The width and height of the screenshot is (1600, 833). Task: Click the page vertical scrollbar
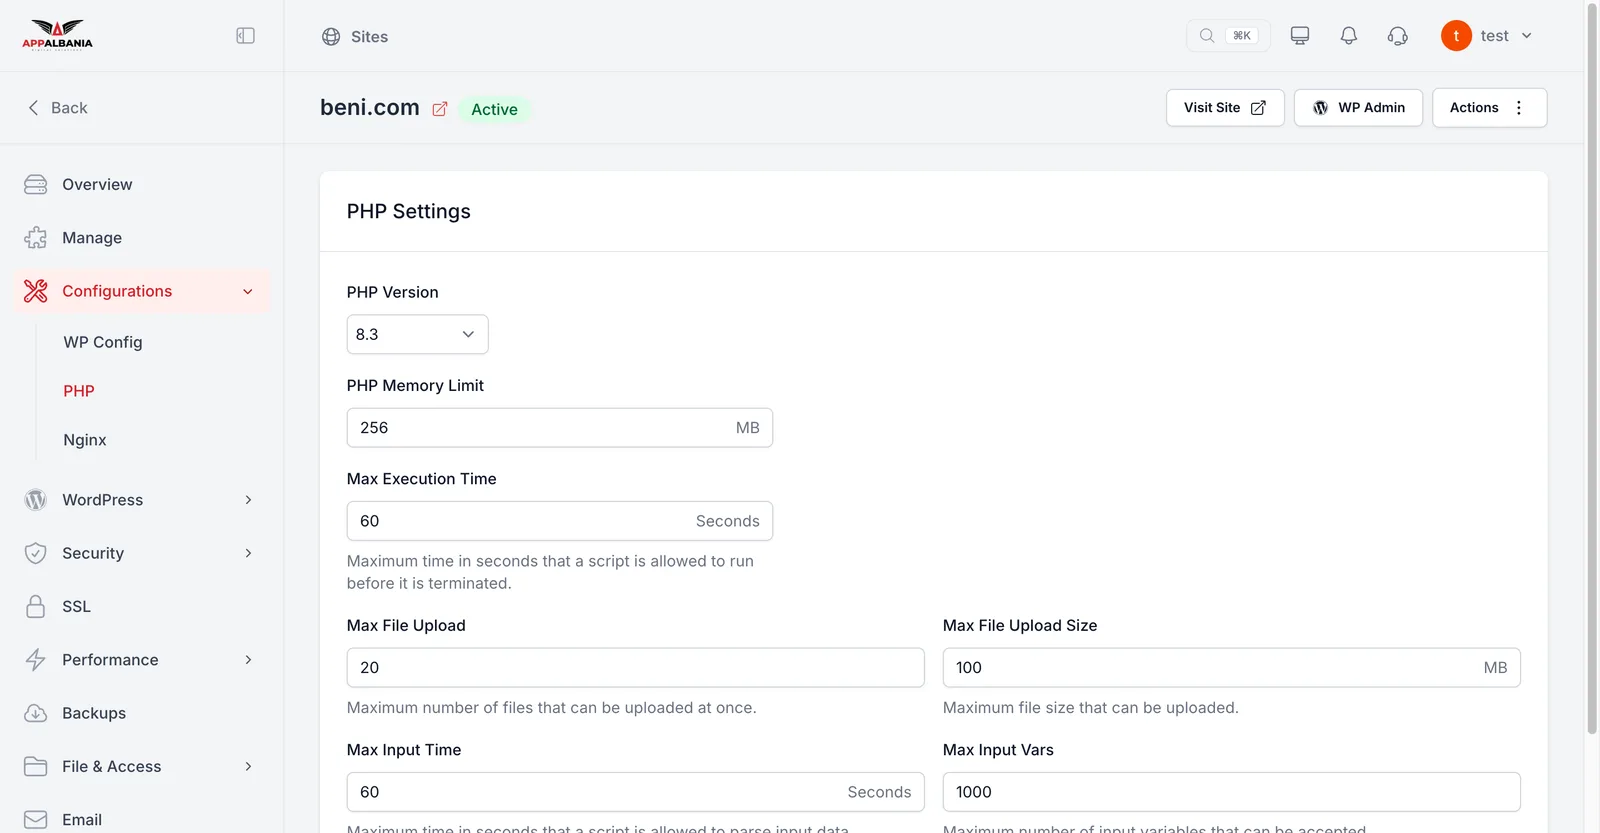tap(1592, 370)
